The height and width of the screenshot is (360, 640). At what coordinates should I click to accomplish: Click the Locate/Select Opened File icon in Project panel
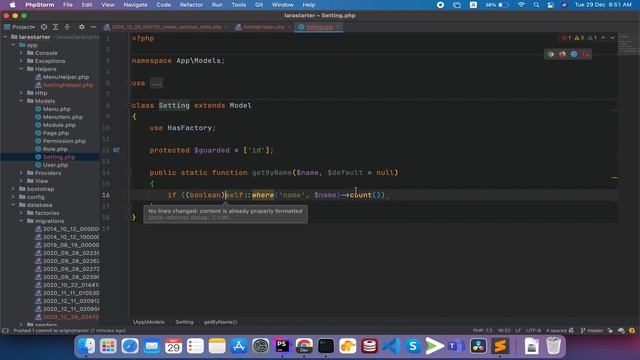(44, 27)
